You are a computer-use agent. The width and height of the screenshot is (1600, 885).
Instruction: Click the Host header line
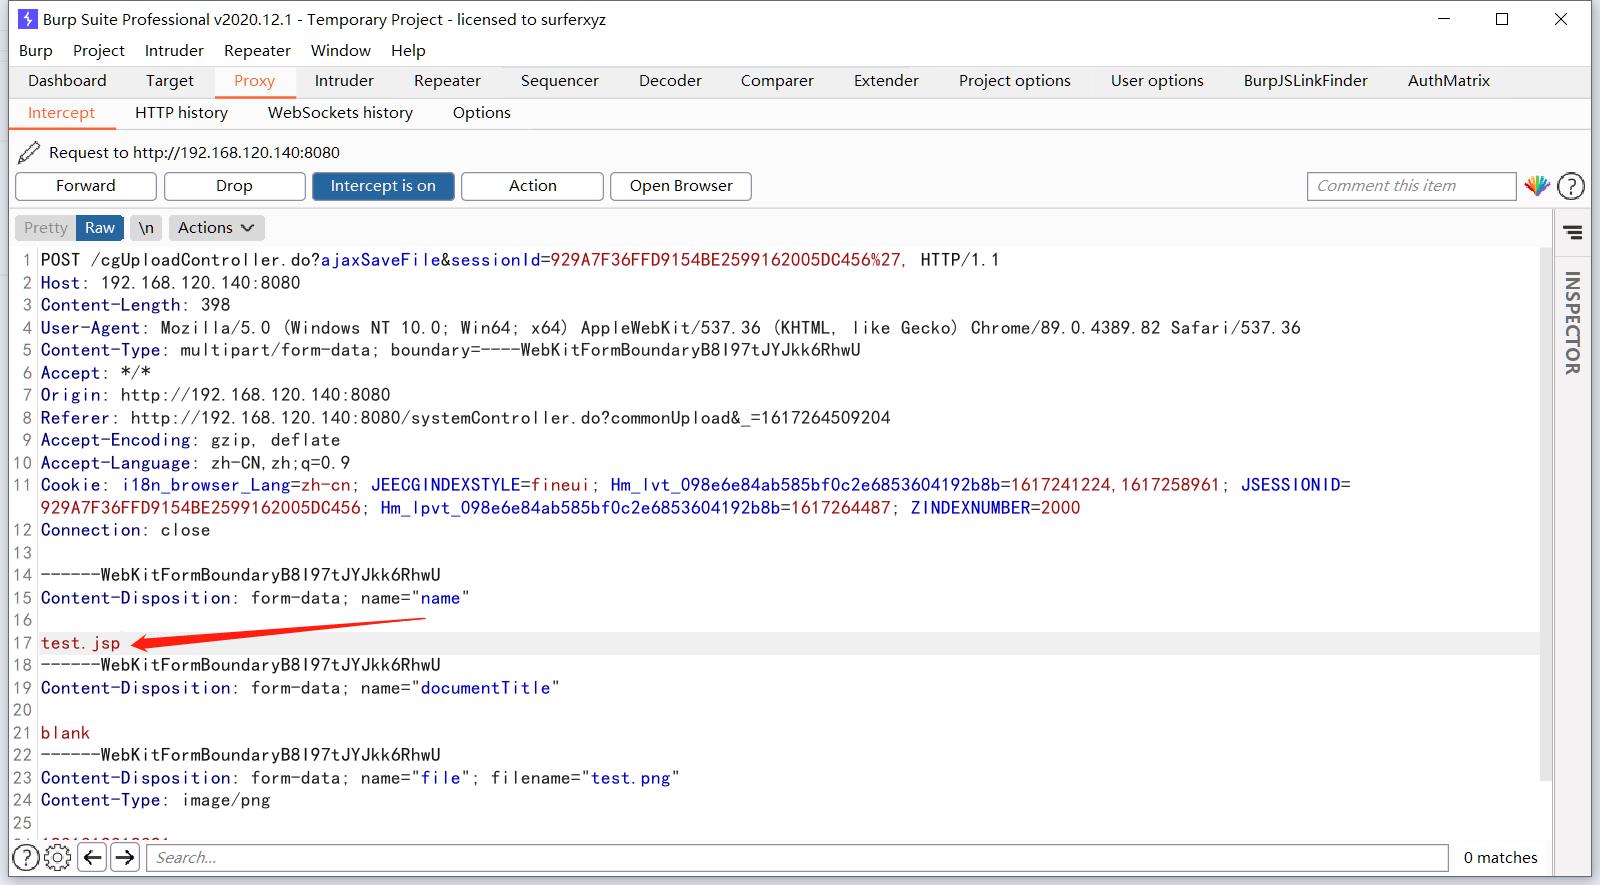(x=171, y=283)
